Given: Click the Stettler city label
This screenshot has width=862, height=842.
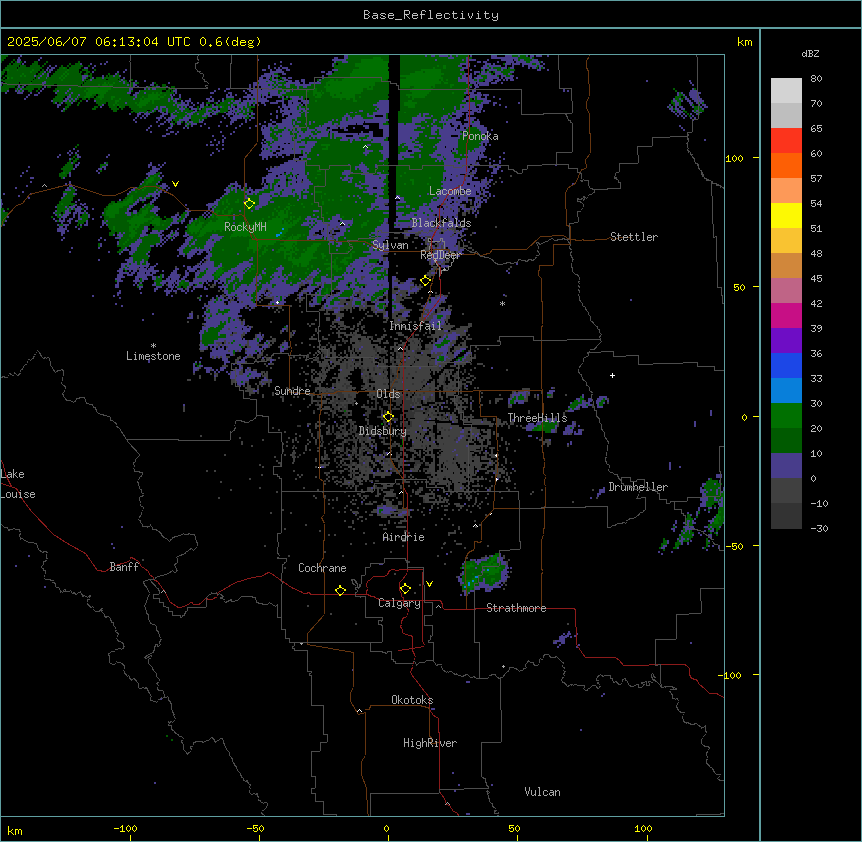Looking at the screenshot, I should click(x=634, y=237).
